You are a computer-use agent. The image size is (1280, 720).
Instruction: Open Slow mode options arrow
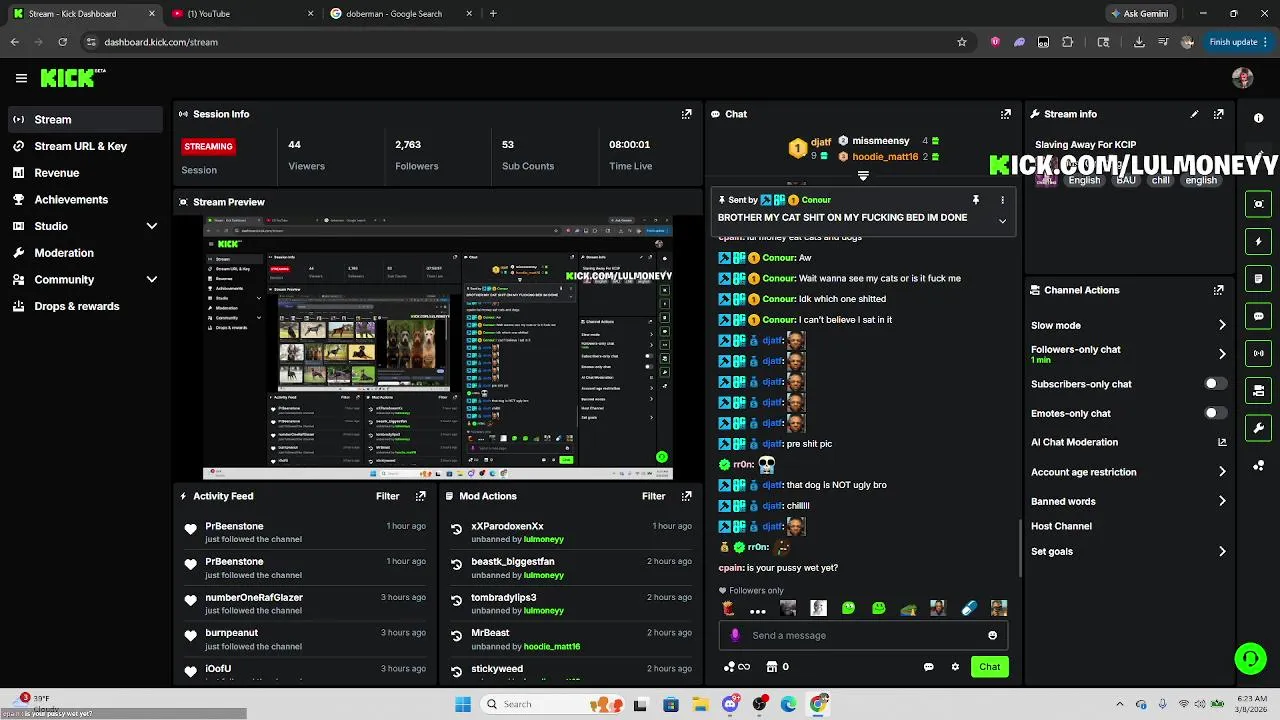[x=1222, y=325]
